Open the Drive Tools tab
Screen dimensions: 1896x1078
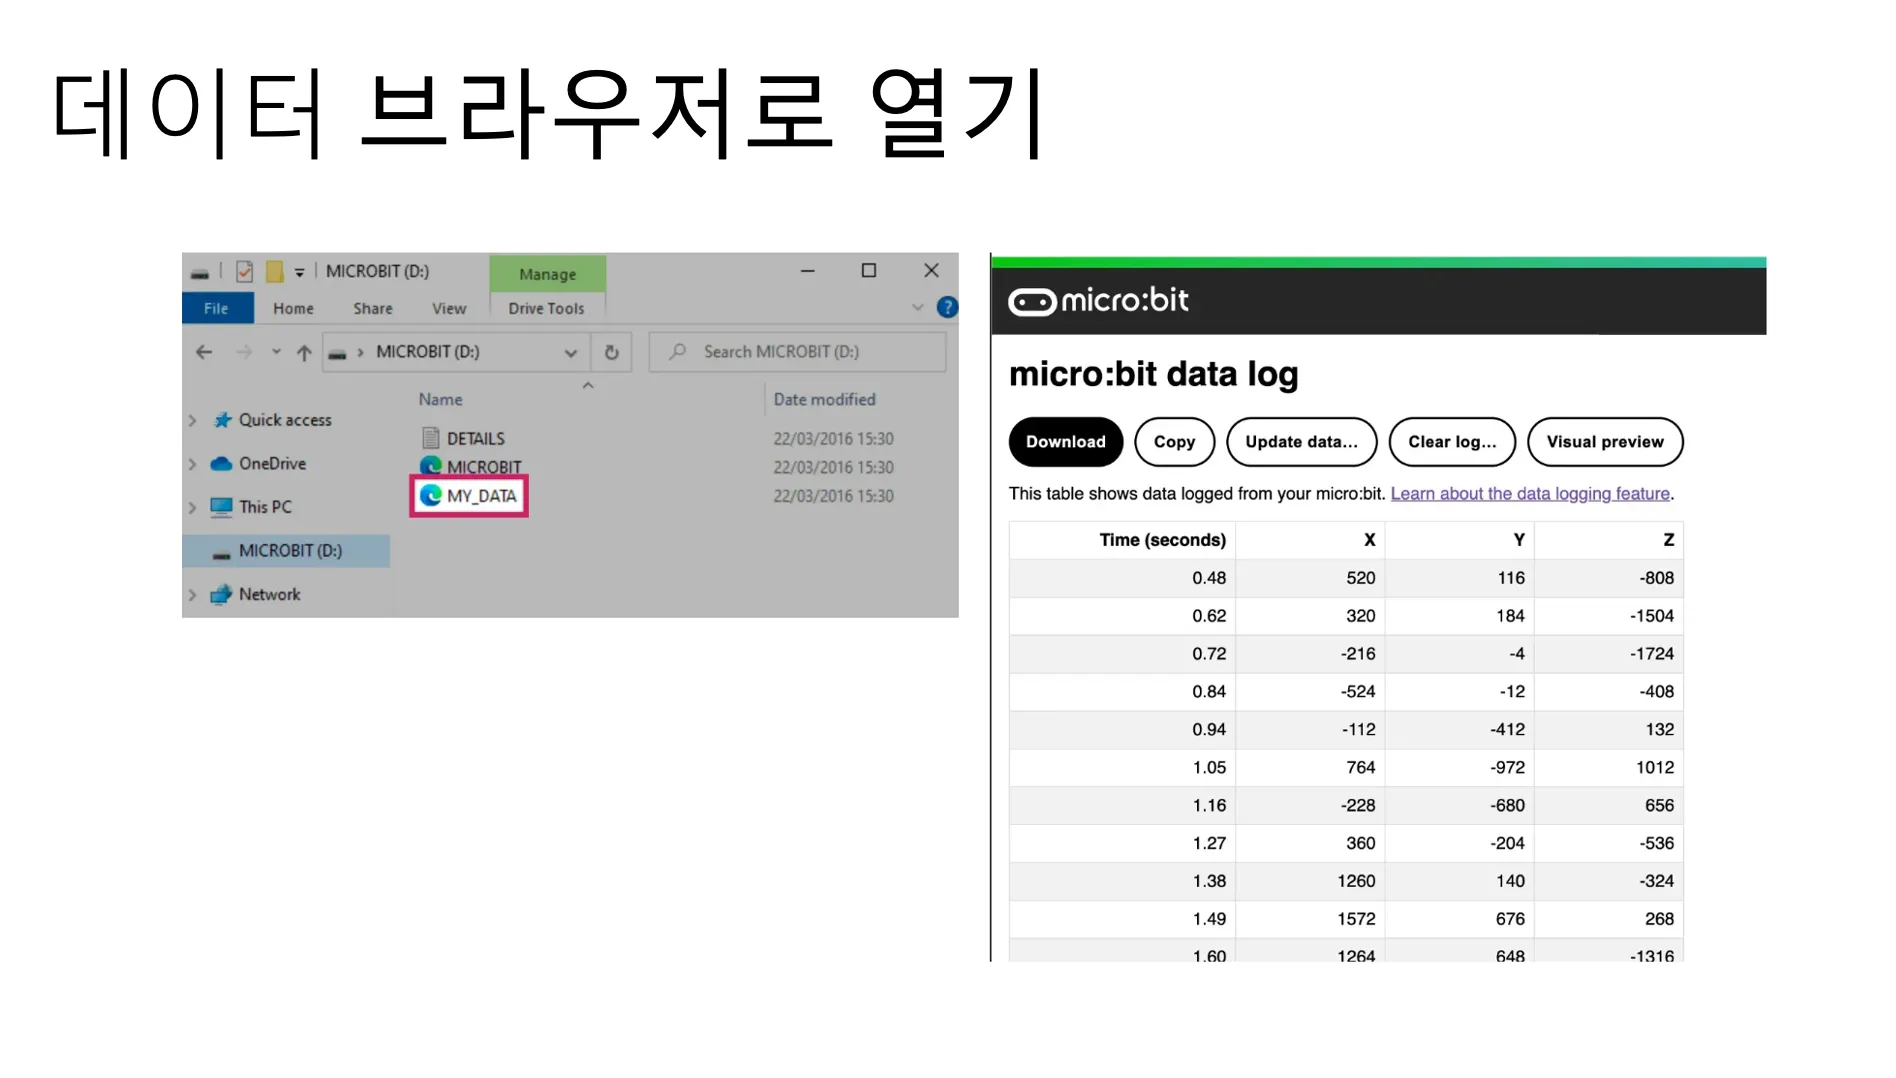coord(546,308)
